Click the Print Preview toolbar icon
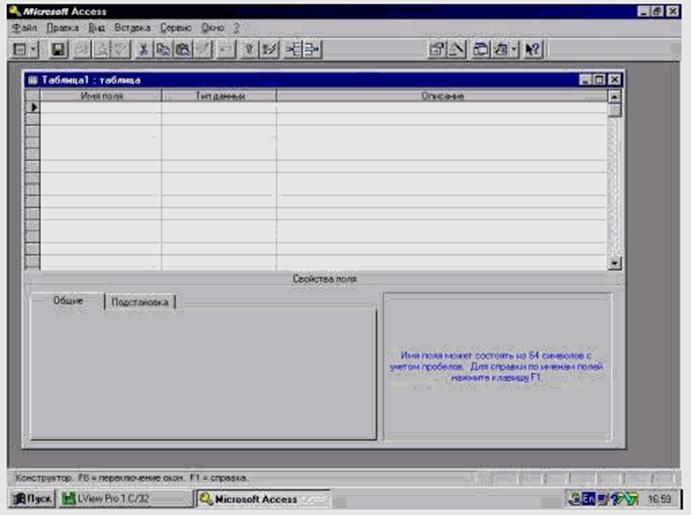 point(101,49)
